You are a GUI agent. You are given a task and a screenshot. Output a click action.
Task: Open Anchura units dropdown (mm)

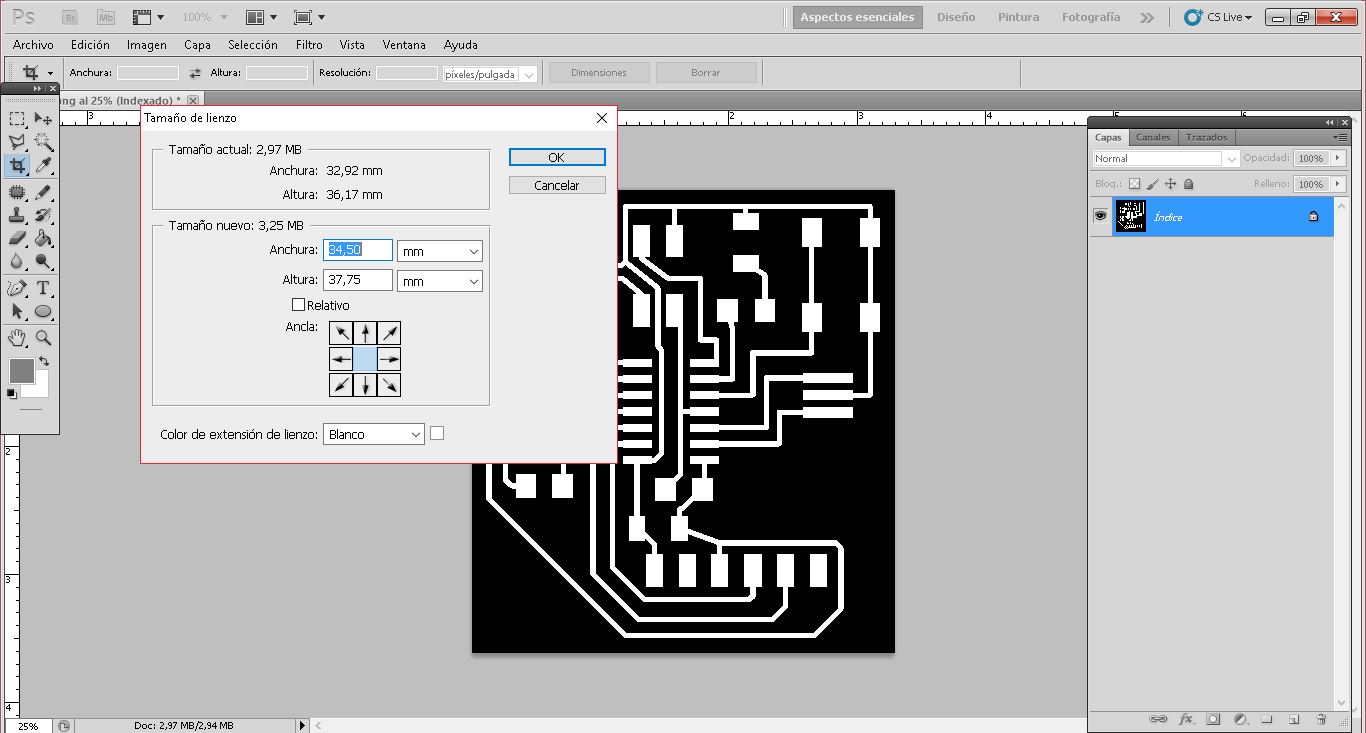coord(440,251)
